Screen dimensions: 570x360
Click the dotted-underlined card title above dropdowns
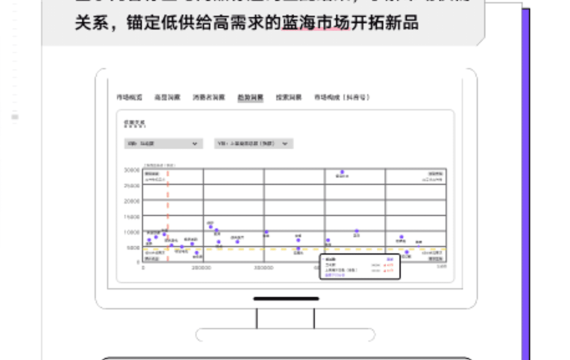pyautogui.click(x=135, y=123)
